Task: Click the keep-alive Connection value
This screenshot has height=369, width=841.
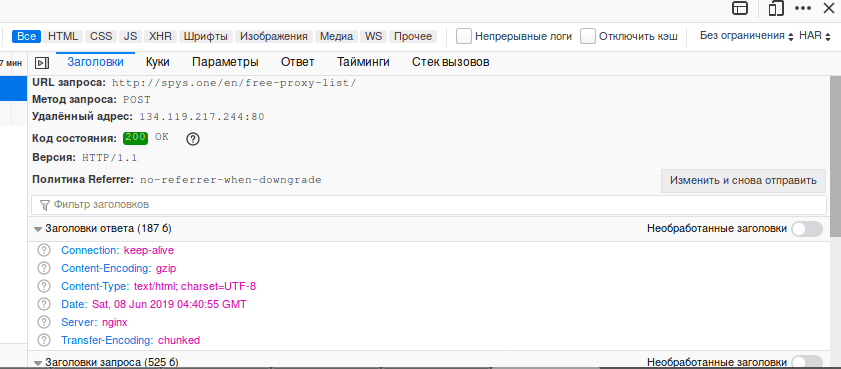Action: pos(149,250)
